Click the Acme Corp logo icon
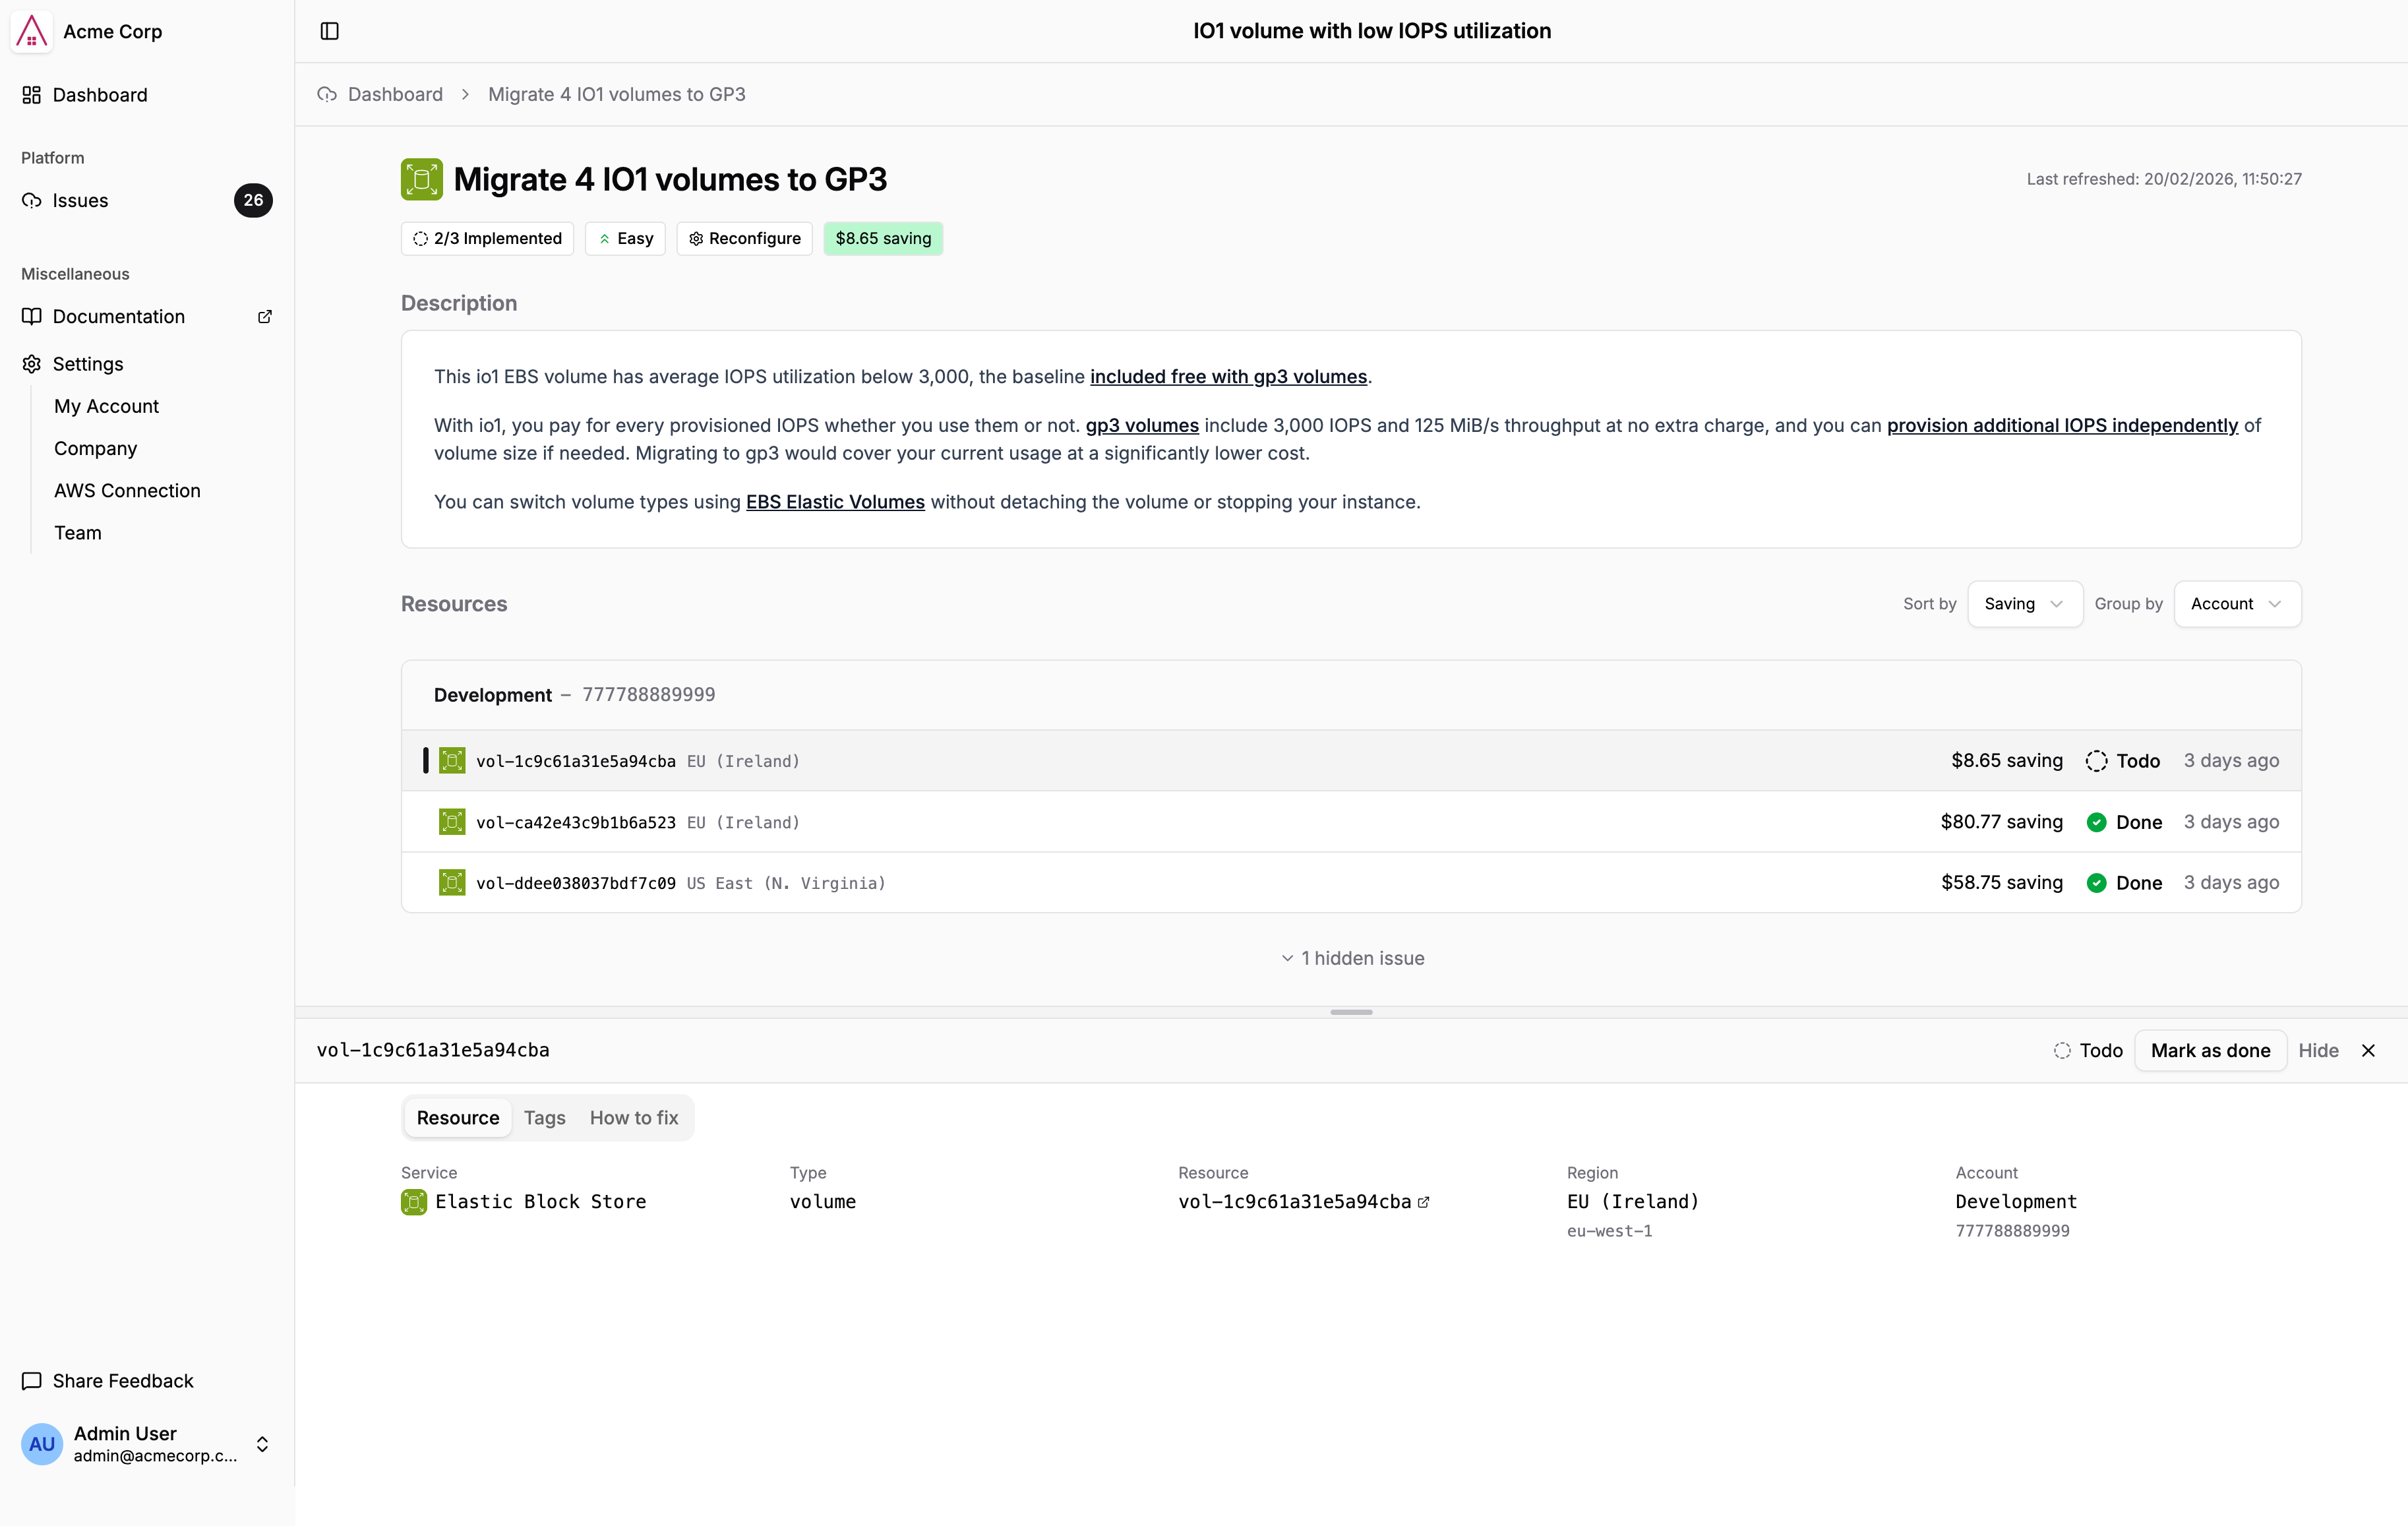Screen dimensions: 2408x1526 coord(31,31)
